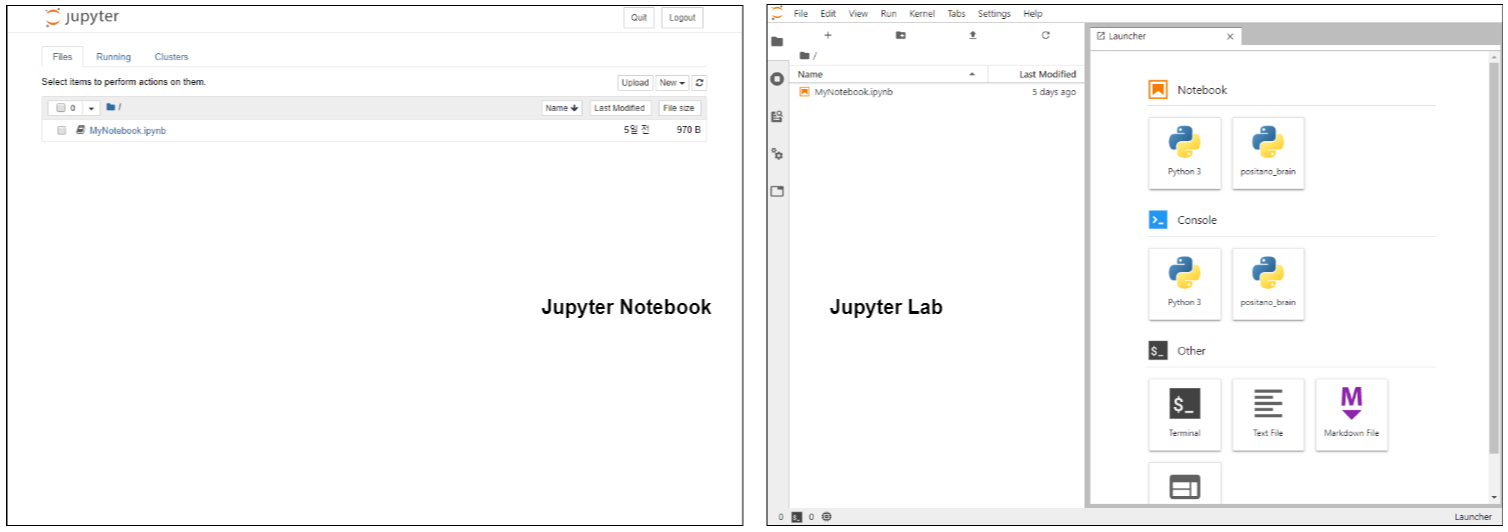
Task: Click the Upload button in Jupyter Notebook
Action: coord(634,83)
